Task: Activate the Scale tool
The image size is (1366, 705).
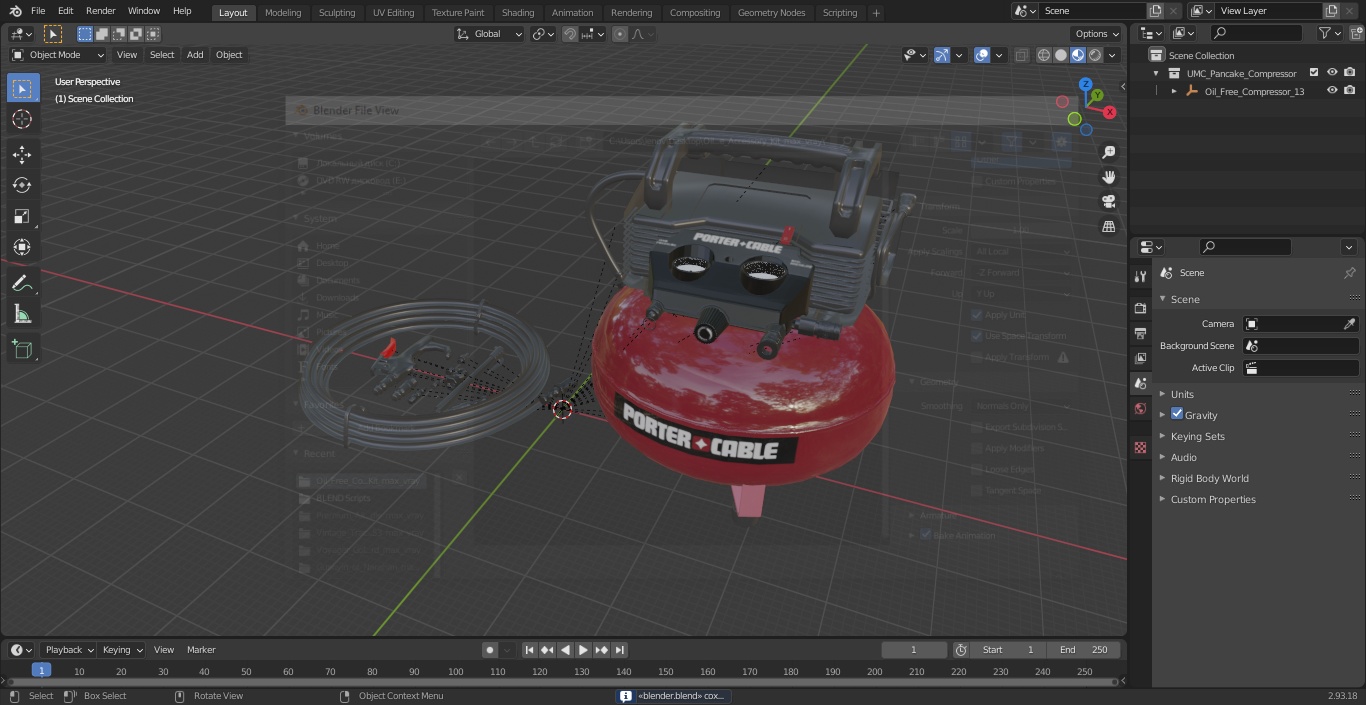Action: click(x=22, y=216)
